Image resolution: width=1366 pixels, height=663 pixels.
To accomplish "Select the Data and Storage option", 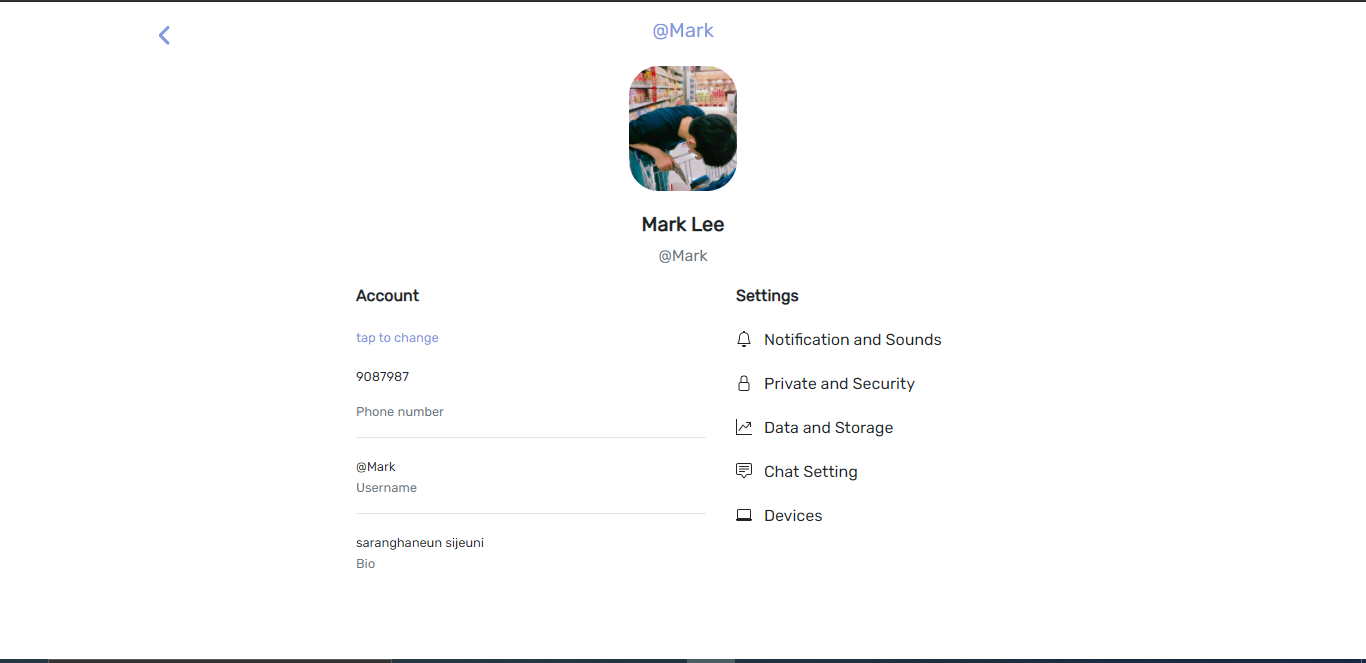I will click(x=828, y=427).
